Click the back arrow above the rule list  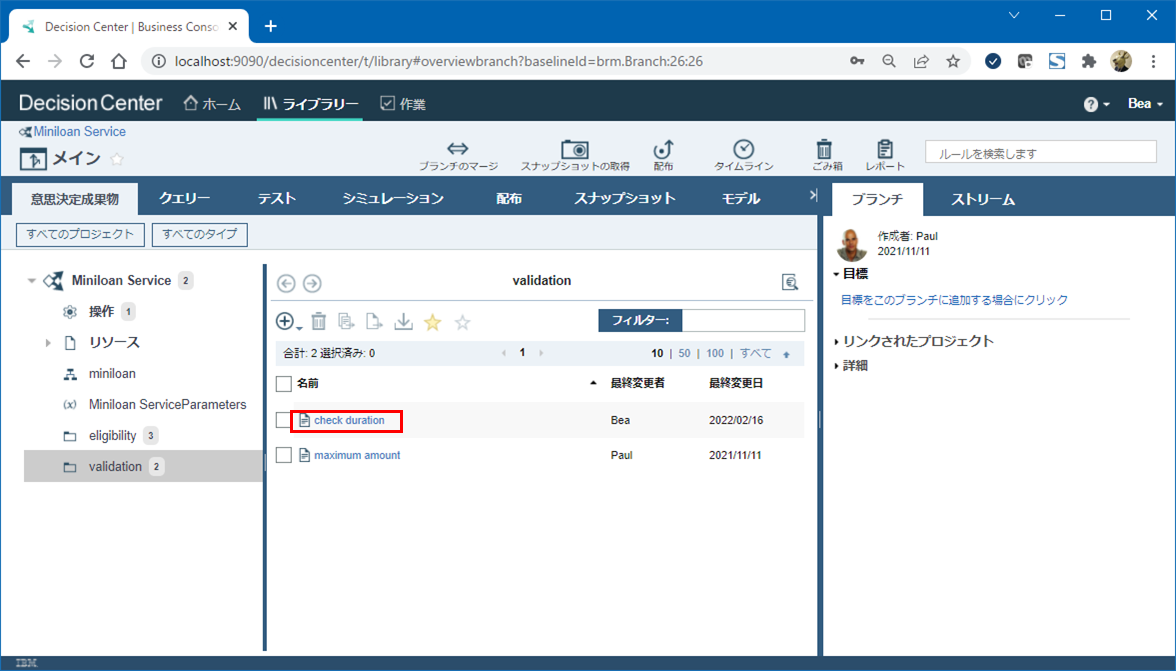coord(286,283)
